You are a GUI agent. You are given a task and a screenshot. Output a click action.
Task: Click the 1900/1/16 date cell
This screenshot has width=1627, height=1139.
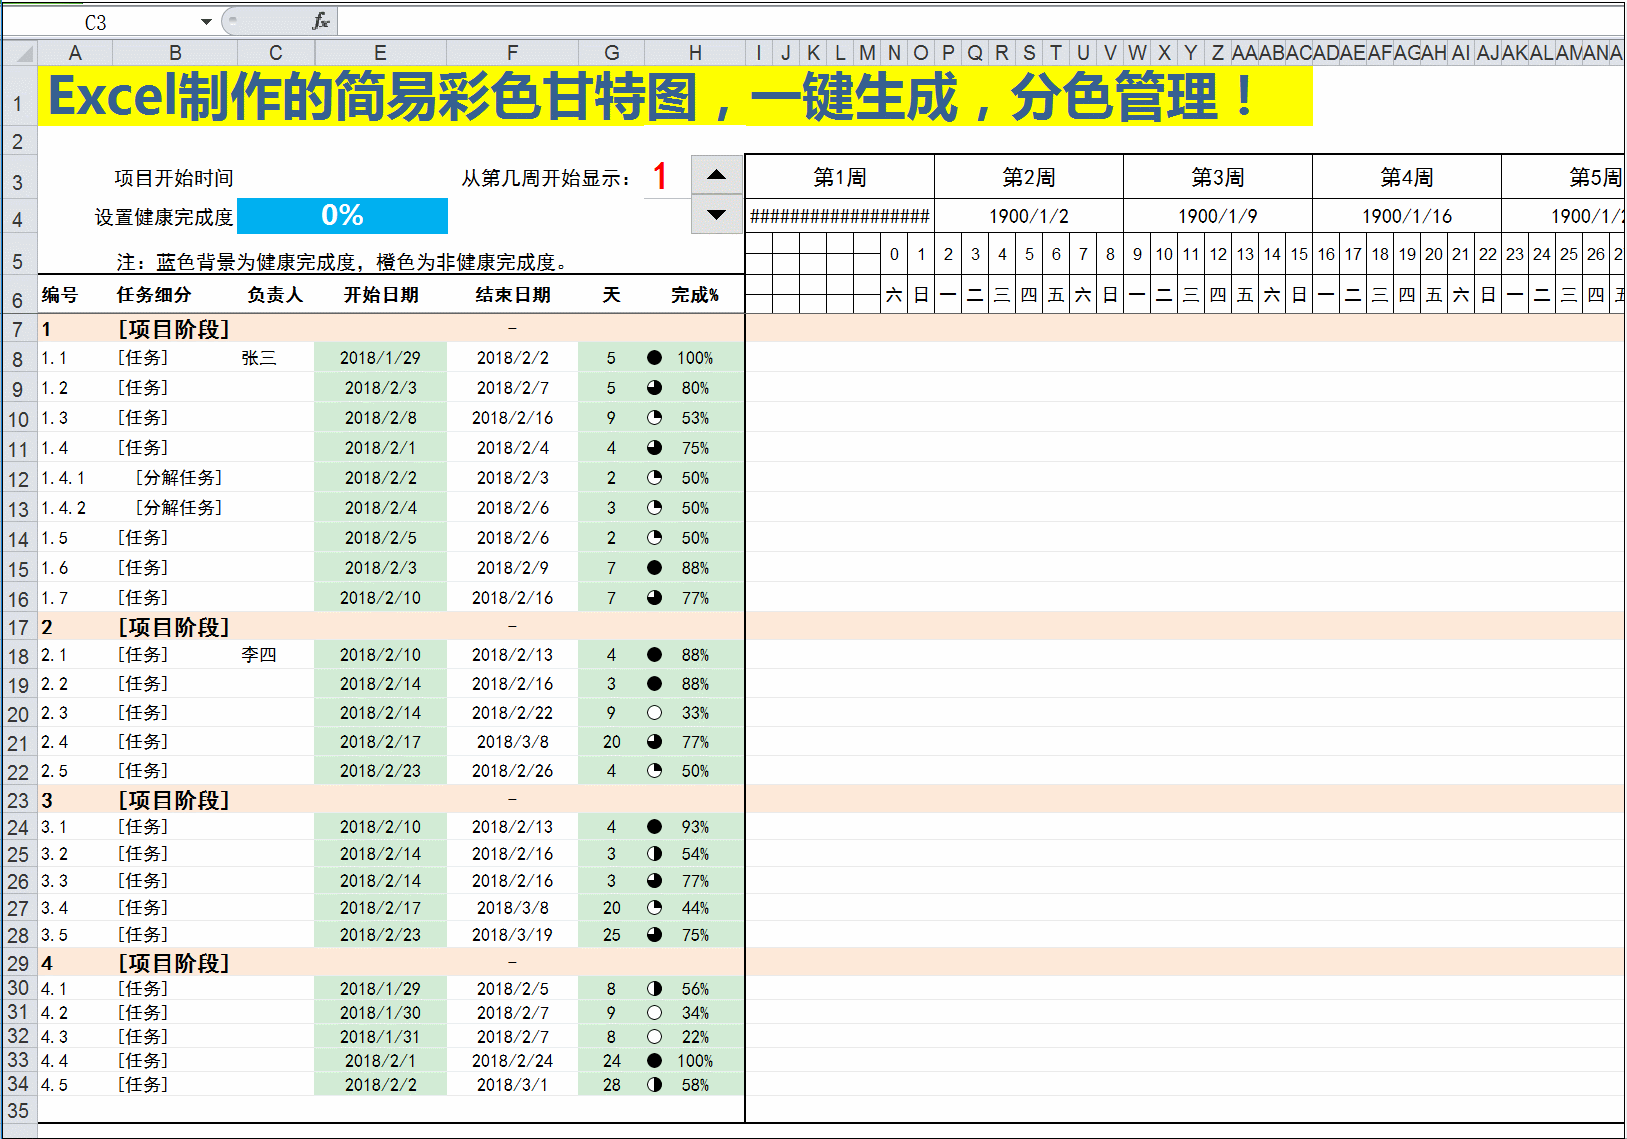(1407, 216)
